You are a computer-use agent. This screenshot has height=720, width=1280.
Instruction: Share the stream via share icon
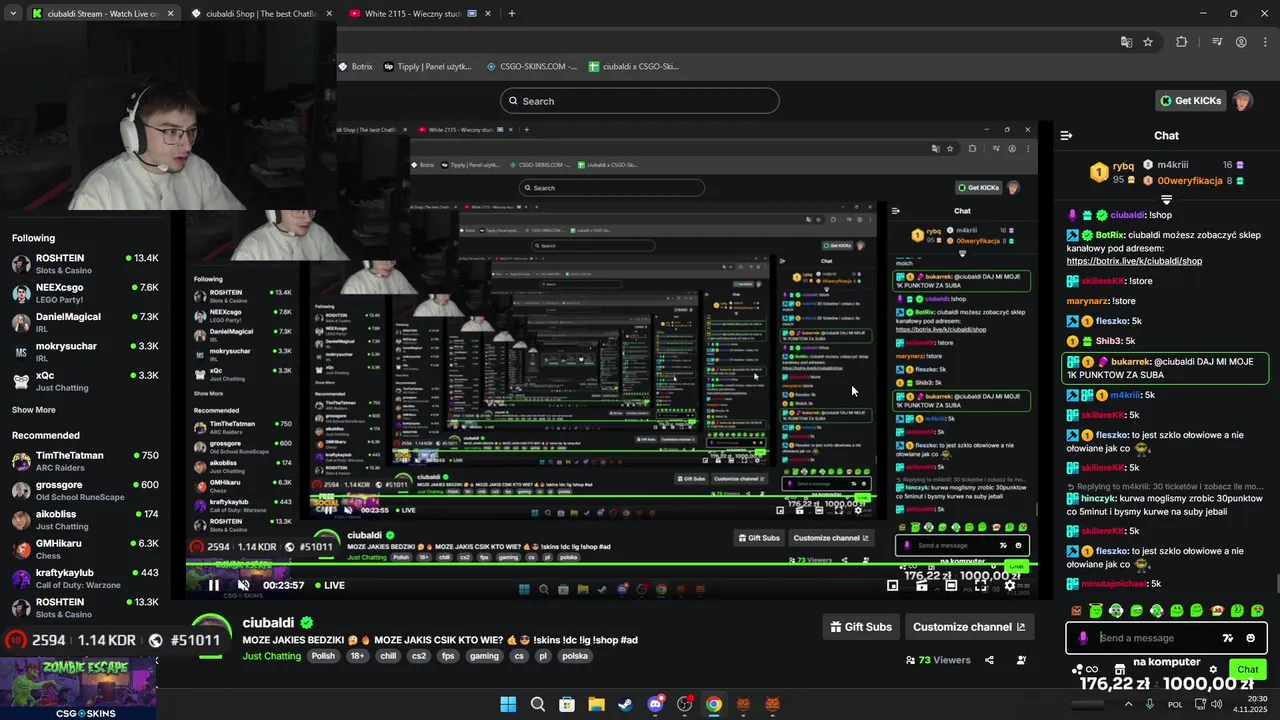(x=989, y=660)
